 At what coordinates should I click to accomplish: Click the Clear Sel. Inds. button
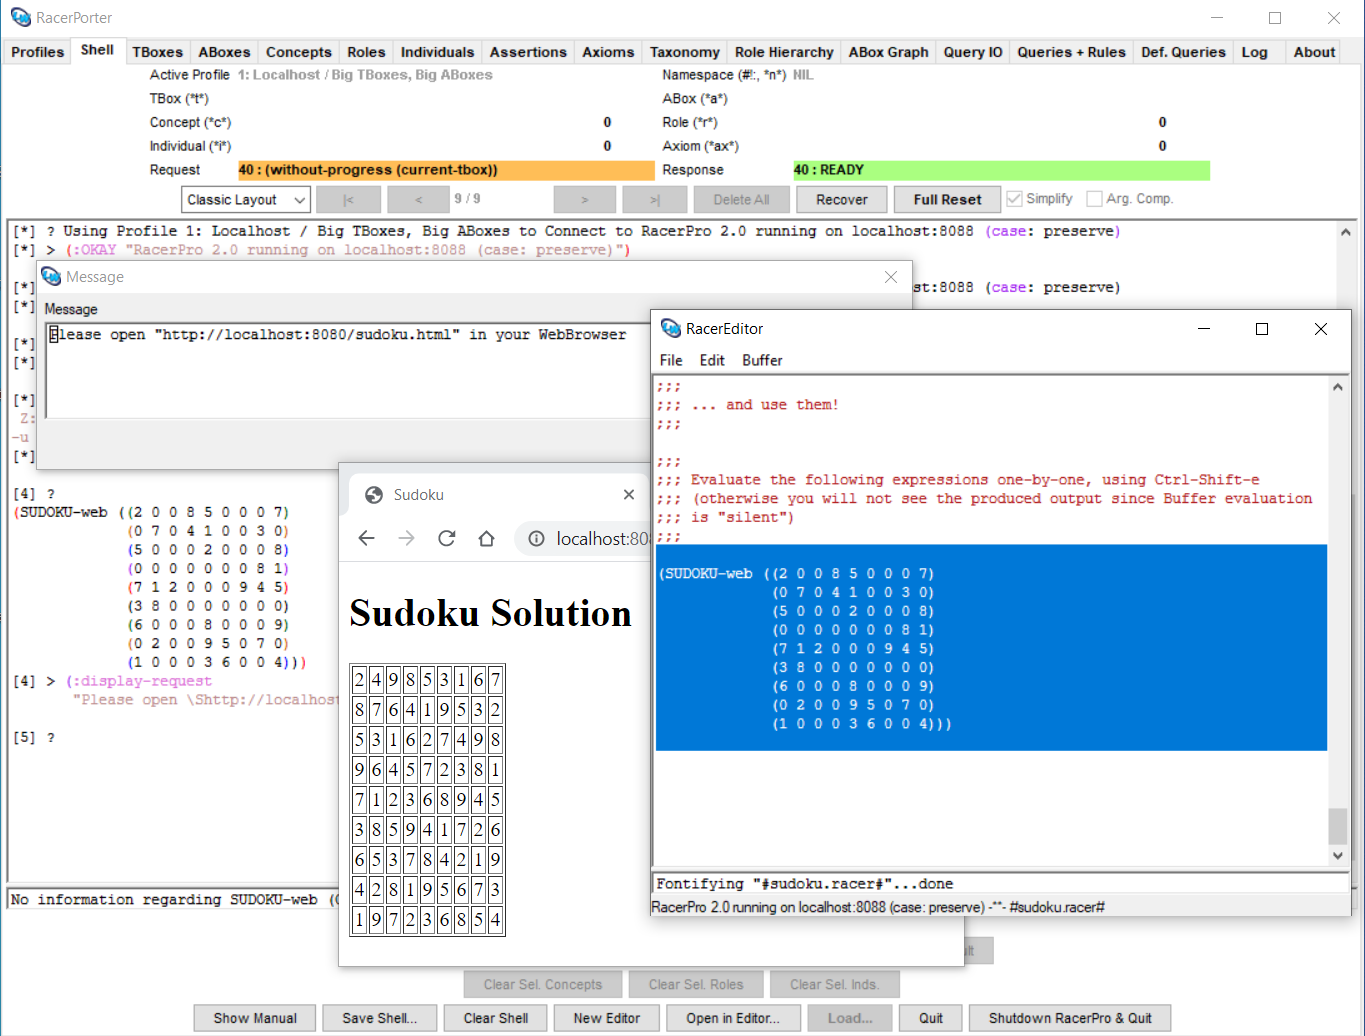834,984
